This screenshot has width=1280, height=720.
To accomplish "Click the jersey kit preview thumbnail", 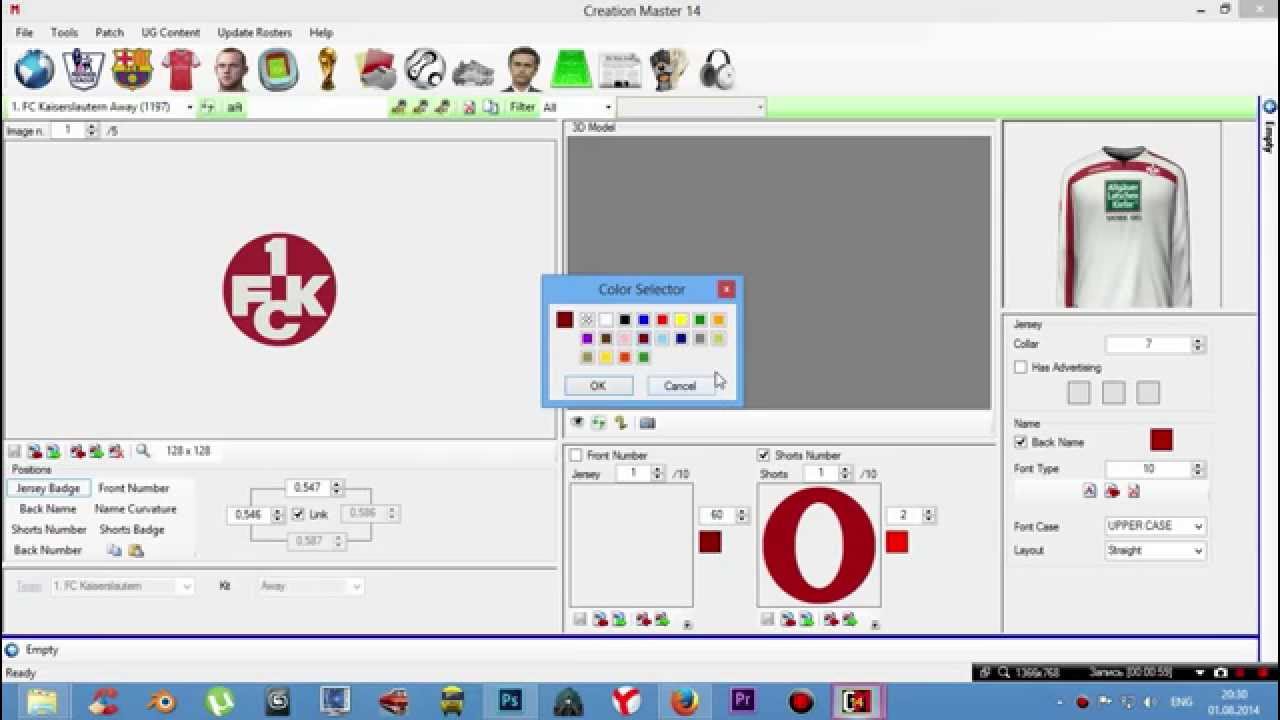I will click(1125, 228).
